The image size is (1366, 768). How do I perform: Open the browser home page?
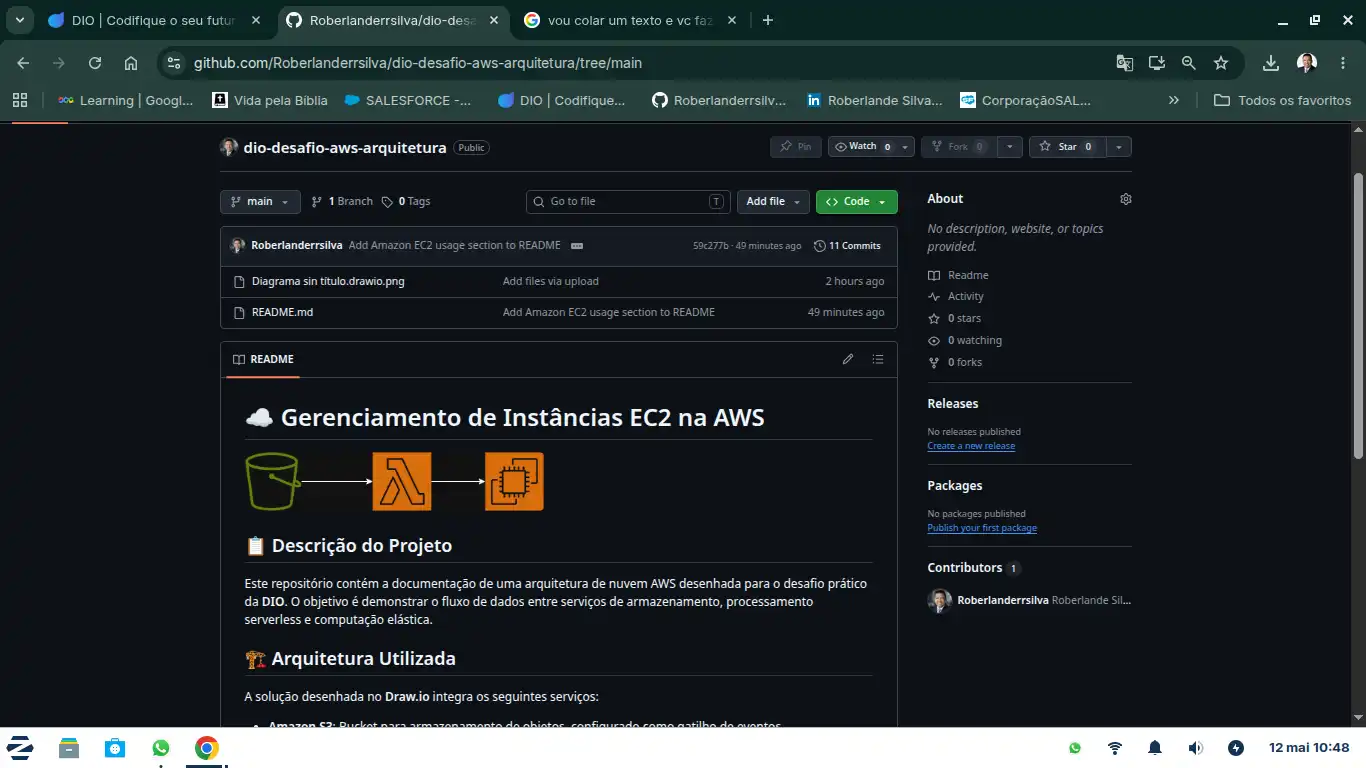coord(131,63)
